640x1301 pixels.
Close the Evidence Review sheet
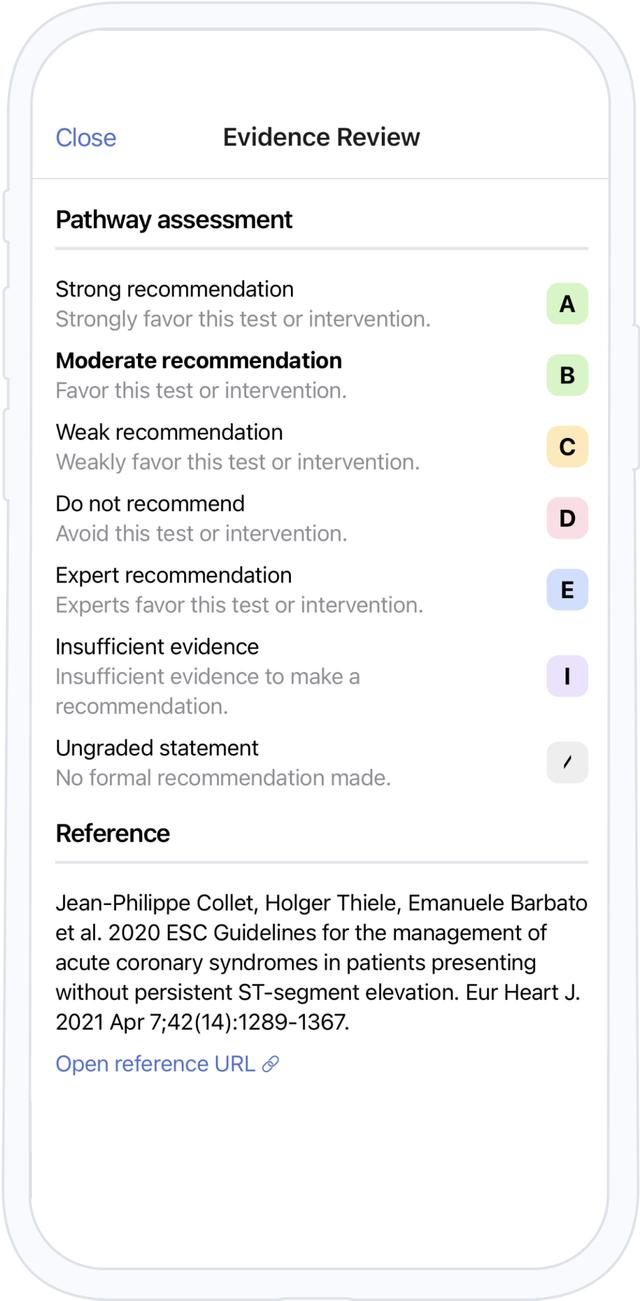point(86,138)
